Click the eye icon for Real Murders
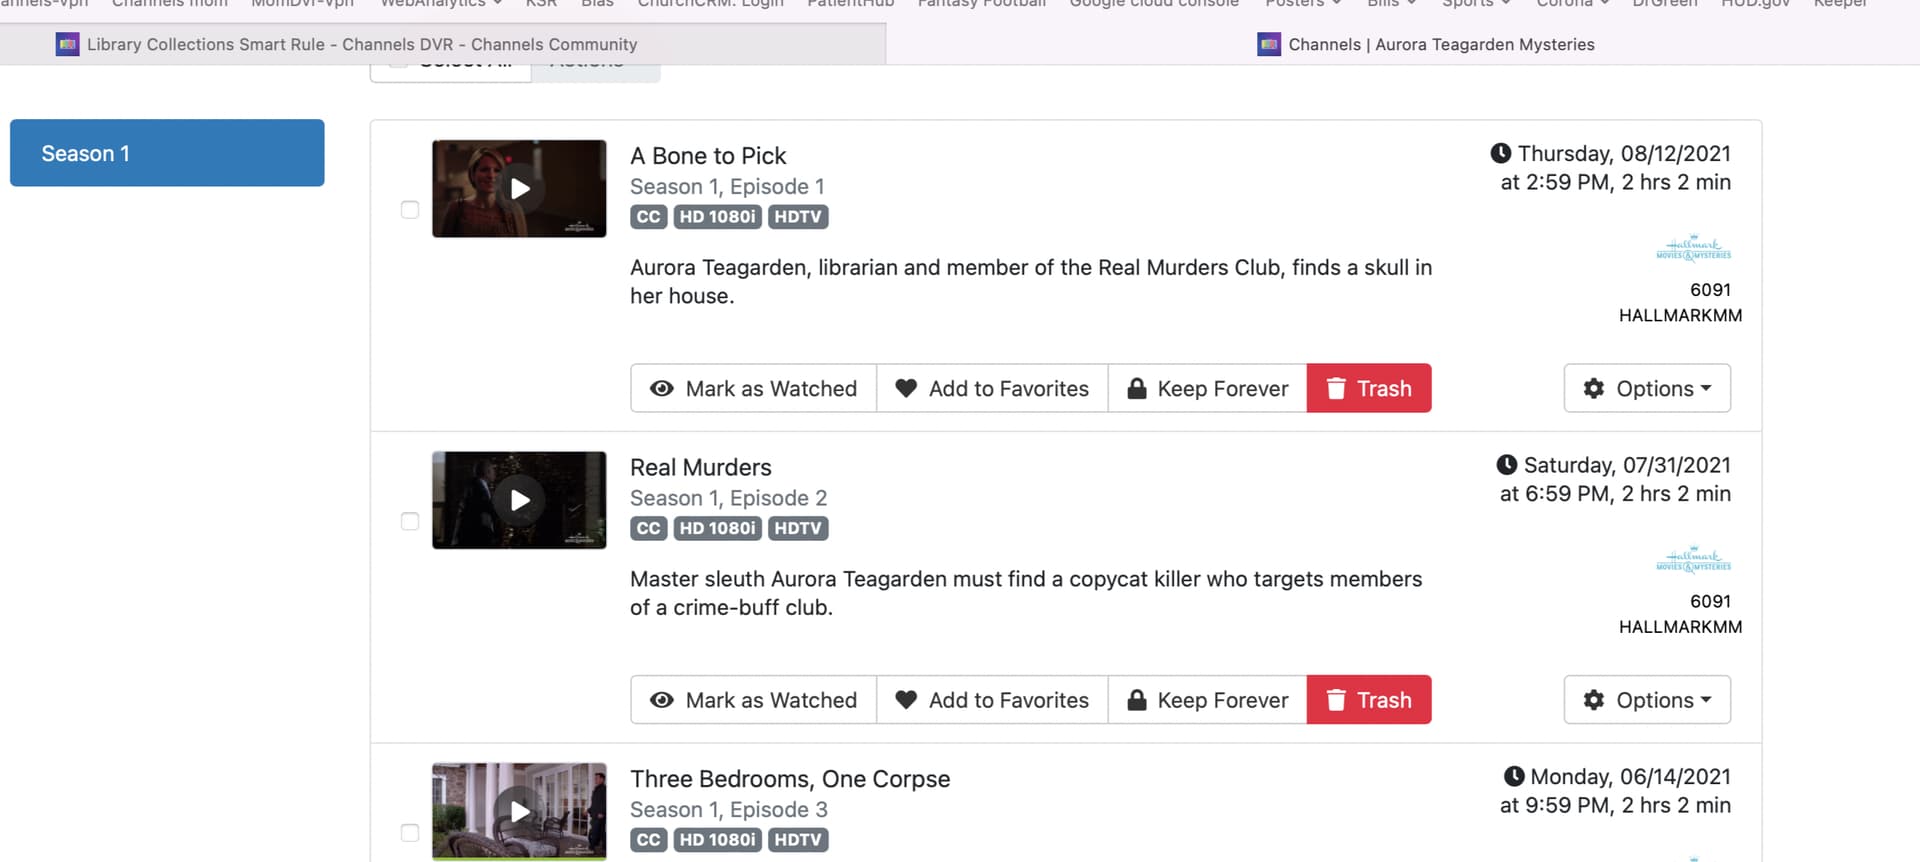The image size is (1920, 862). pos(661,700)
